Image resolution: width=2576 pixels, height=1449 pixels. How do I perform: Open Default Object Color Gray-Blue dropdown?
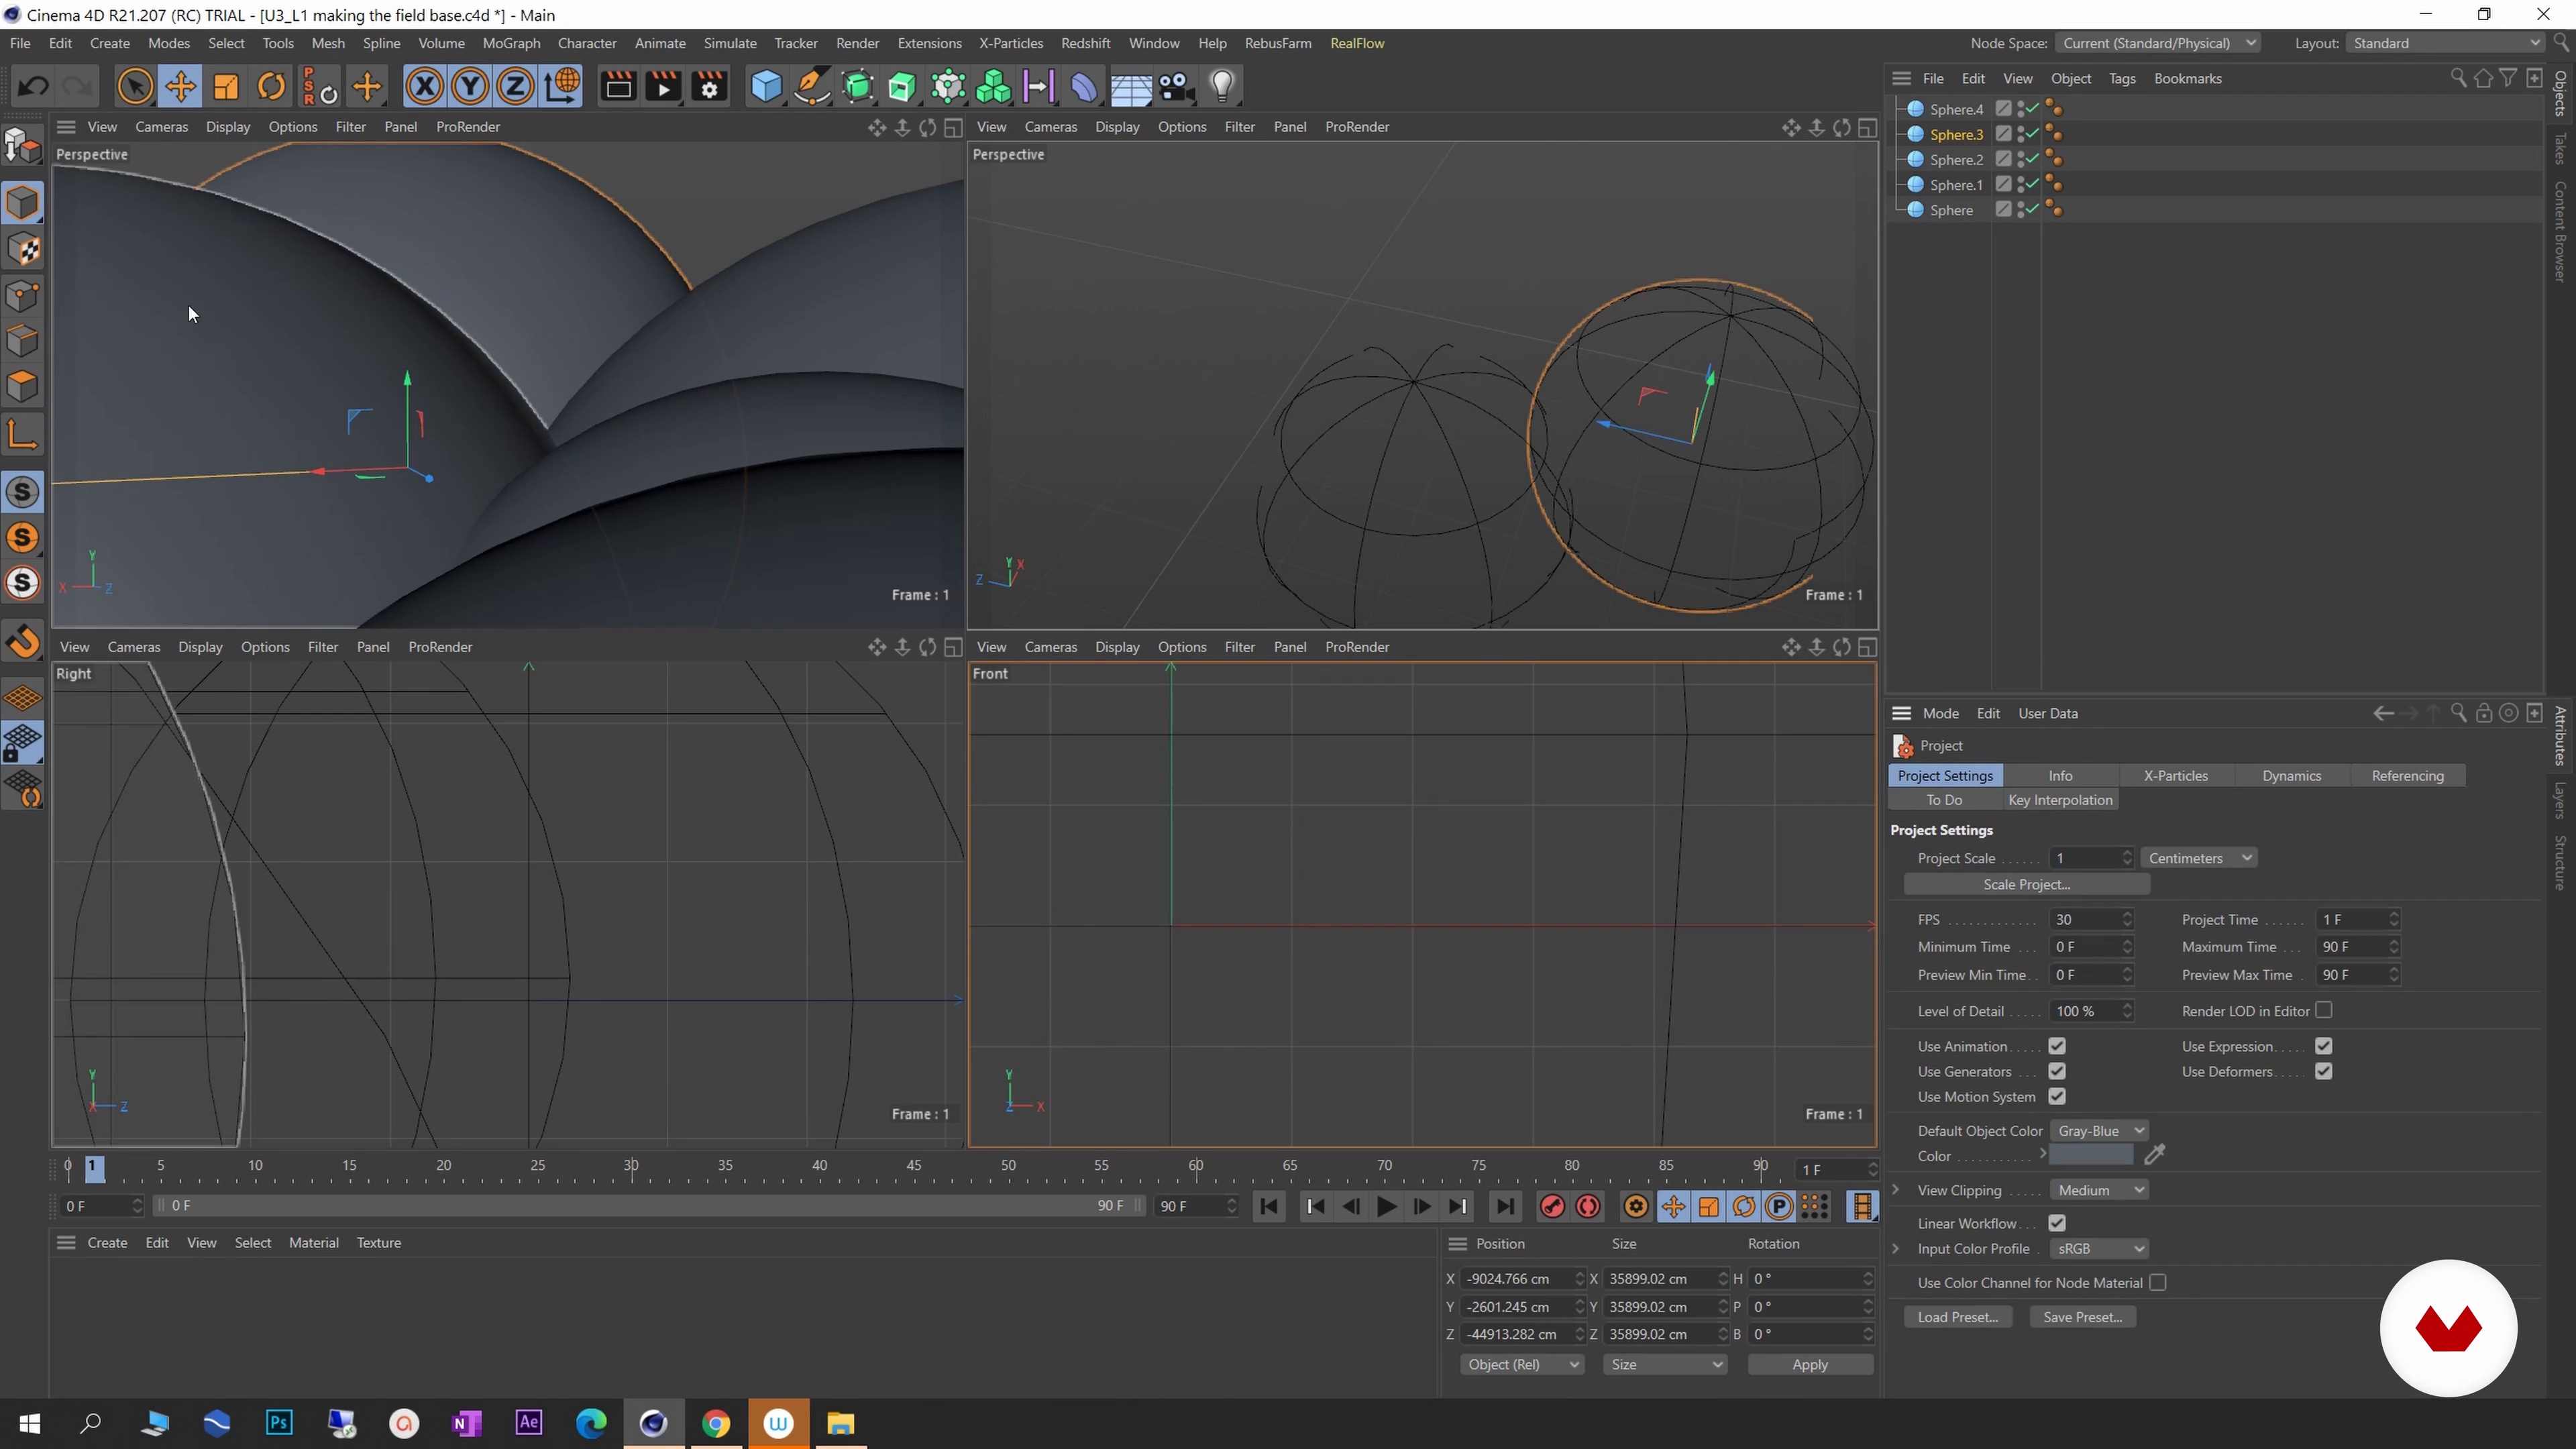[x=2099, y=1131]
